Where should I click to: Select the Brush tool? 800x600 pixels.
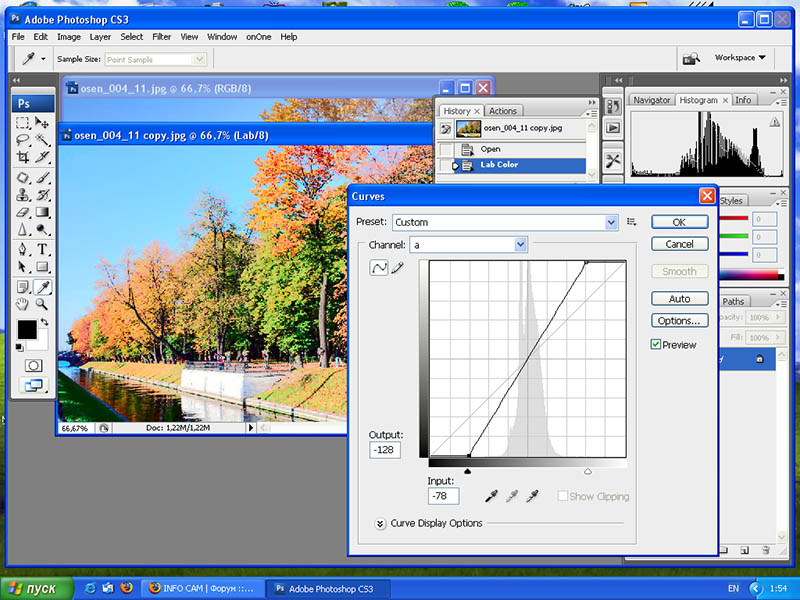tap(42, 178)
